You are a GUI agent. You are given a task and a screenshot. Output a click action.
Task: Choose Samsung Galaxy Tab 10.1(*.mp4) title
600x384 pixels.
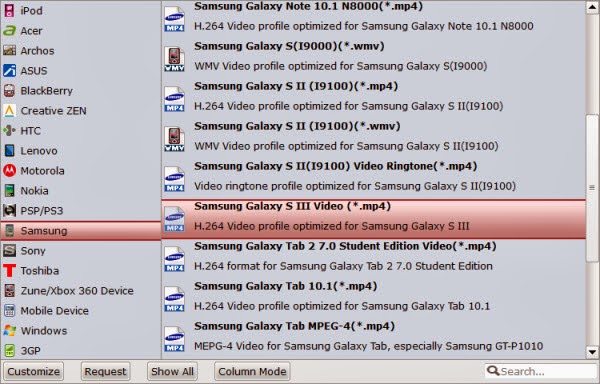pos(286,286)
